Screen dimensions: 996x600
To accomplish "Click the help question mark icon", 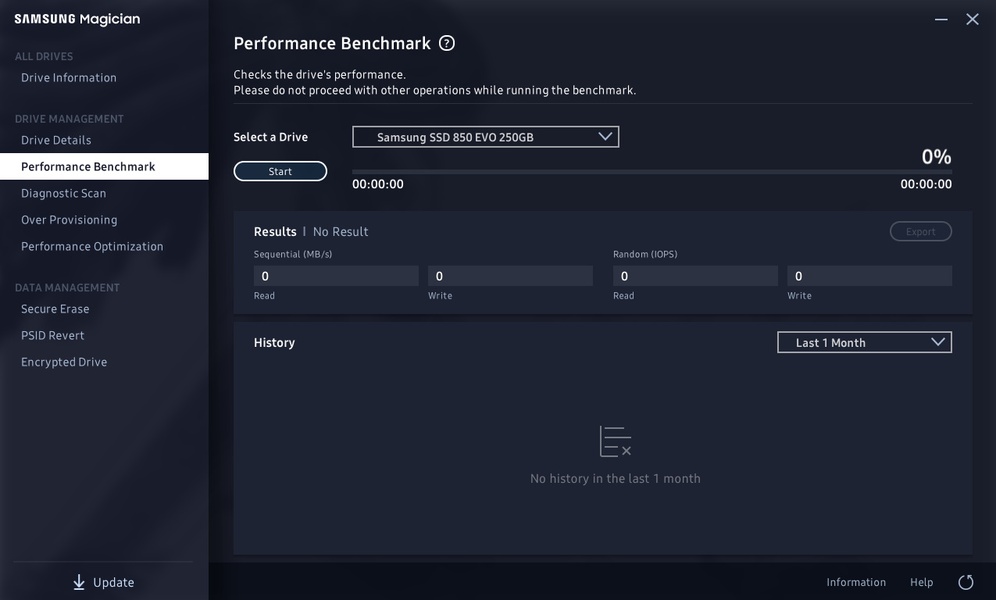I will coord(447,43).
